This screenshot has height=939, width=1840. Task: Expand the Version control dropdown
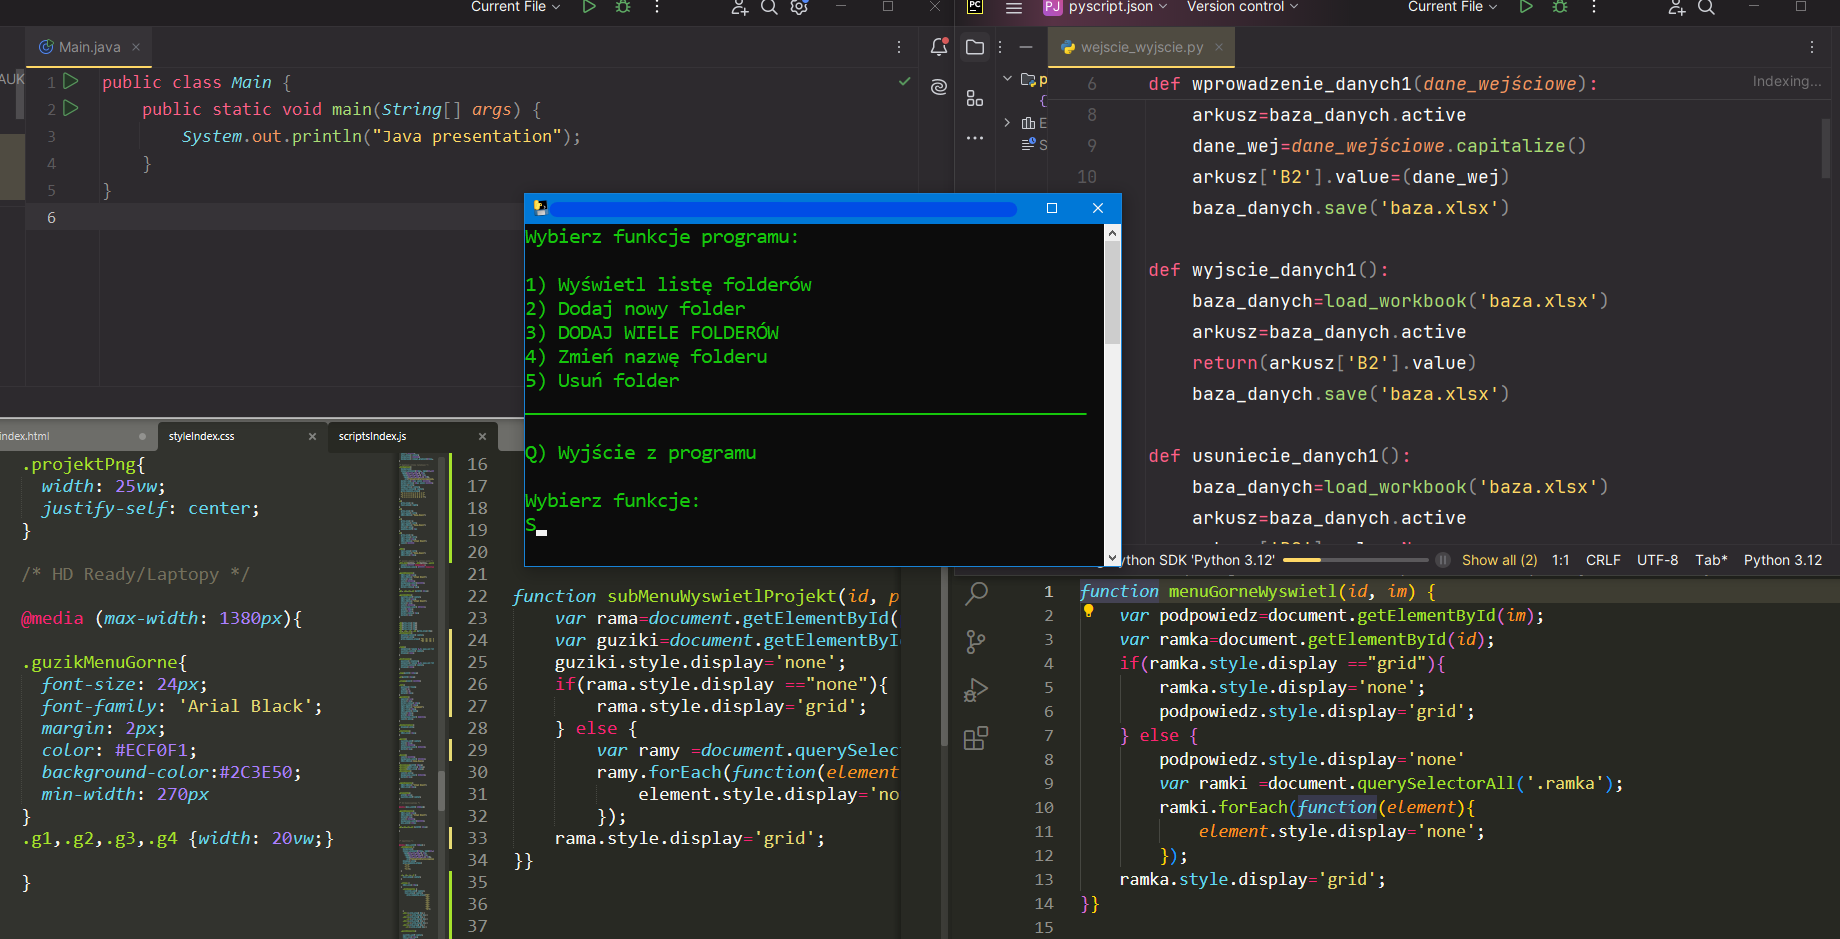tap(1242, 8)
